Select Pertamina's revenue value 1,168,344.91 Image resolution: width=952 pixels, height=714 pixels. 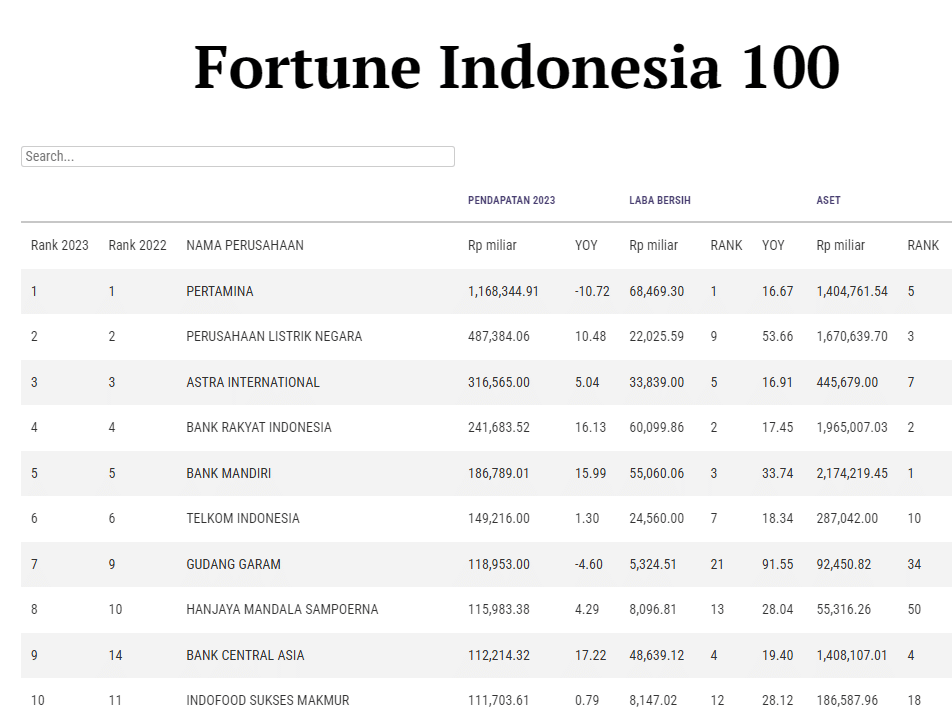coord(503,291)
